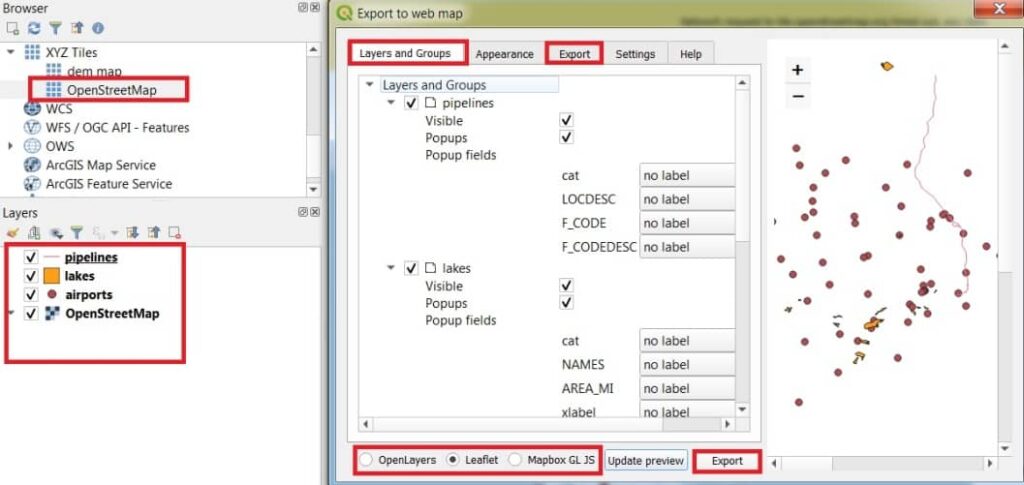The image size is (1024, 485).
Task: Click Add Selected Layers icon in Browser toolbar
Action: point(11,28)
